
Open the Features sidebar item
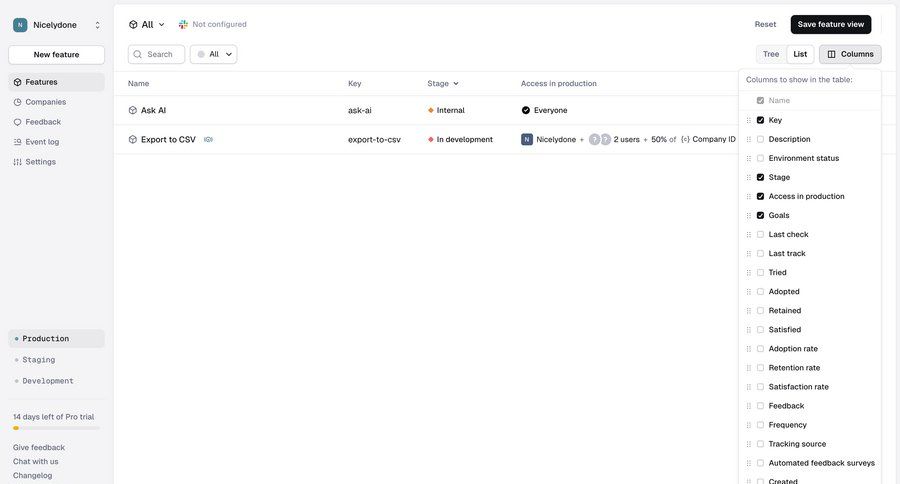[56, 82]
